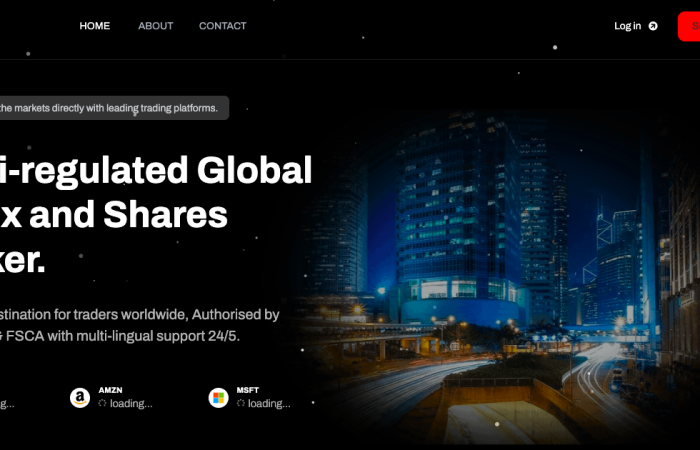
Task: Click the arrow icon beside Log in
Action: click(653, 26)
